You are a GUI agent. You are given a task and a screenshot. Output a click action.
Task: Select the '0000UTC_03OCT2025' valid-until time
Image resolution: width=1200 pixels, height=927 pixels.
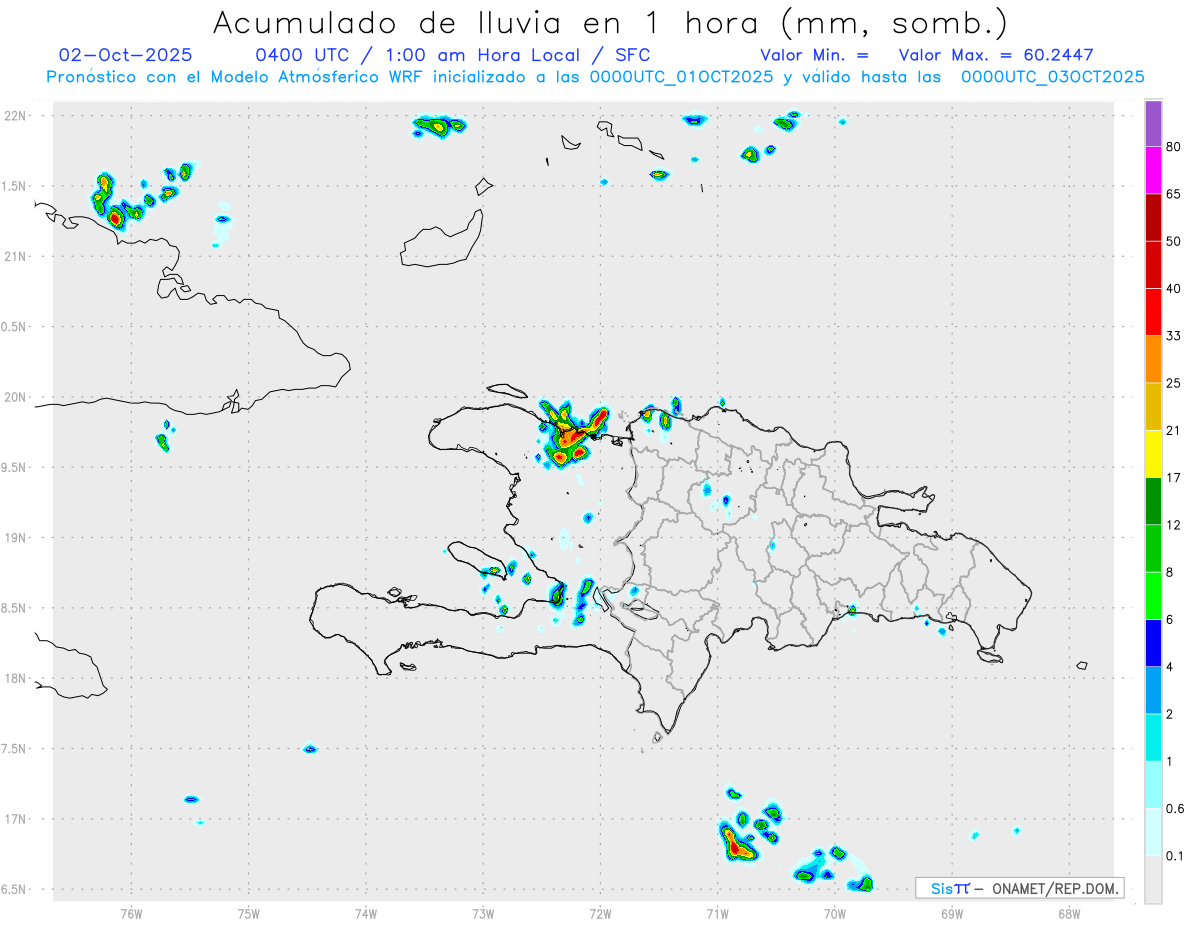pos(1053,77)
